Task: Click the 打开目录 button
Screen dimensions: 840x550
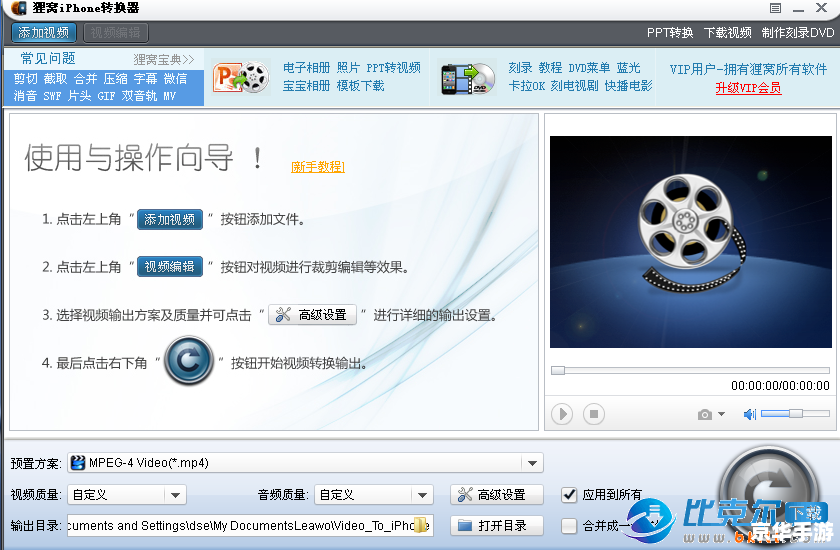Action: click(x=497, y=526)
